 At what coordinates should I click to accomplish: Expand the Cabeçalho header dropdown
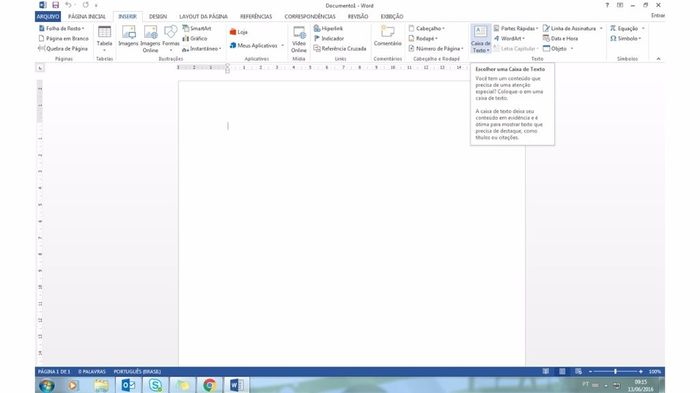pyautogui.click(x=426, y=28)
